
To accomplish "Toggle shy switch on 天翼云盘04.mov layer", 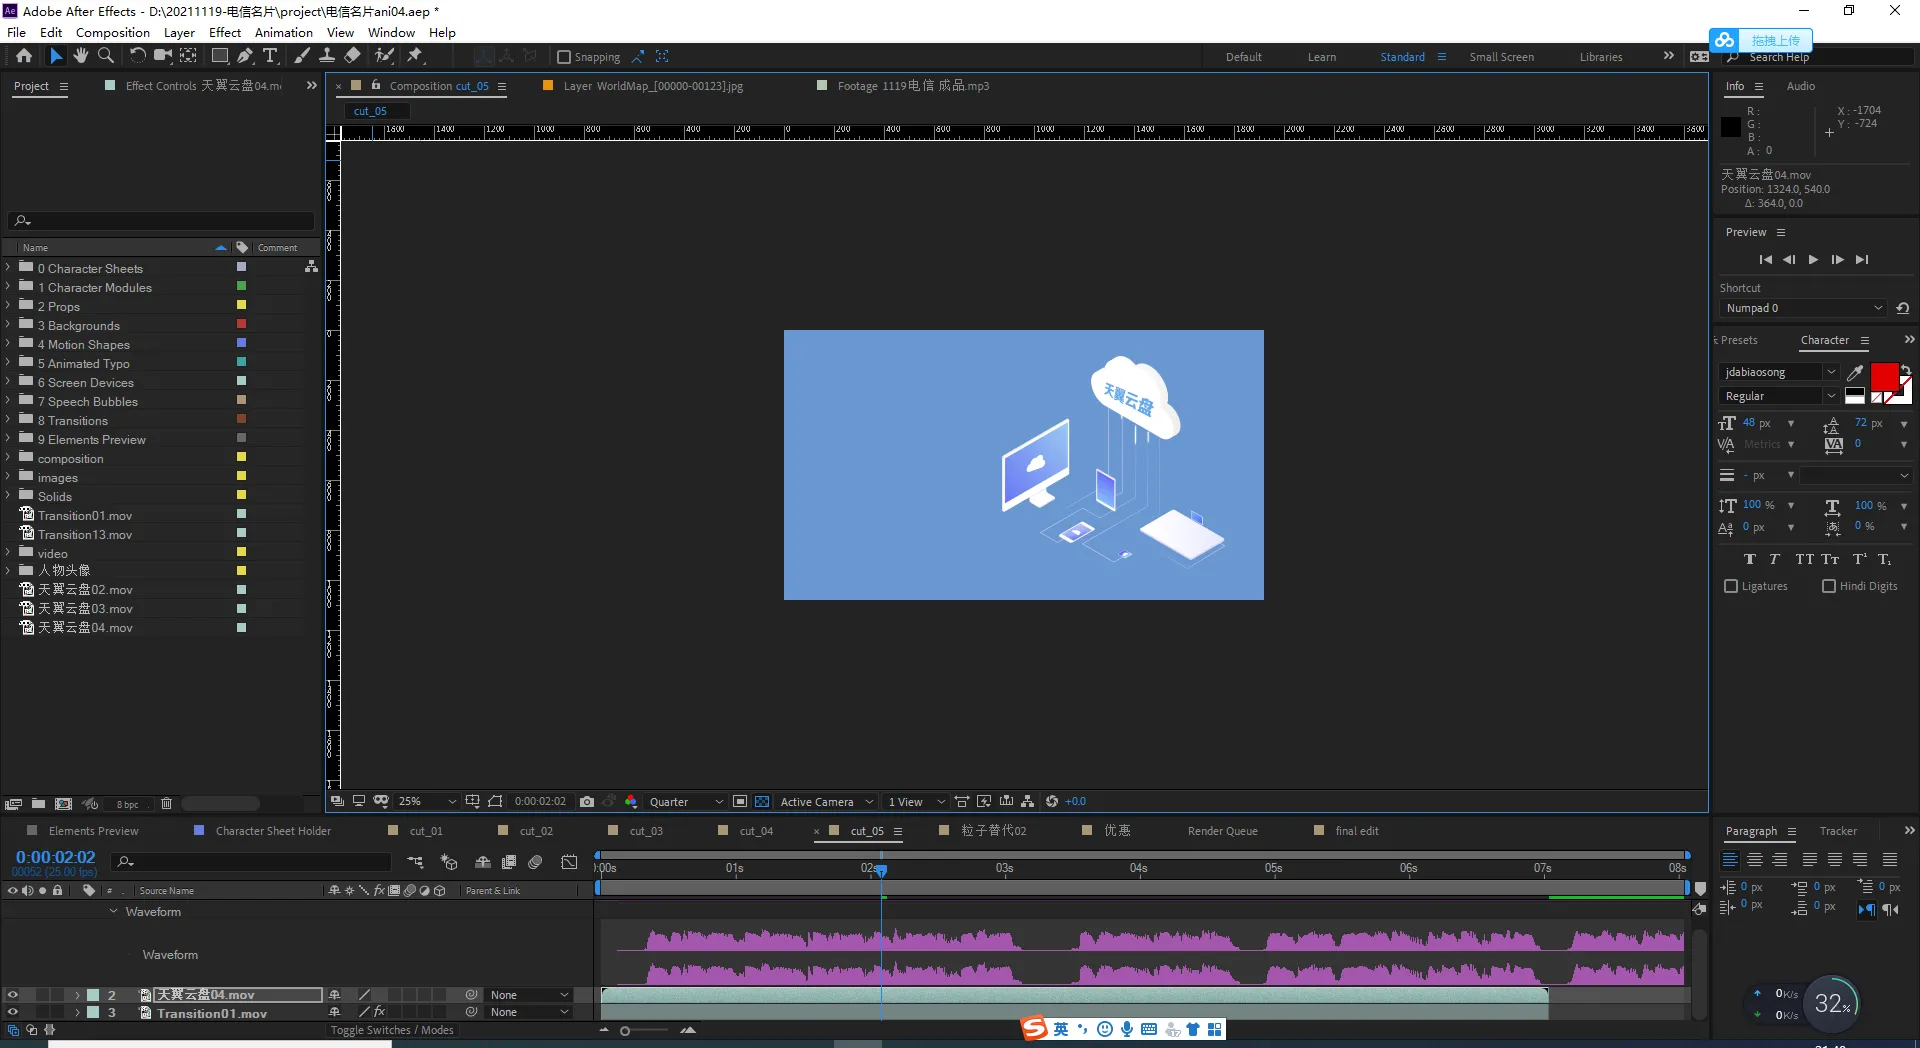I will click(x=335, y=995).
